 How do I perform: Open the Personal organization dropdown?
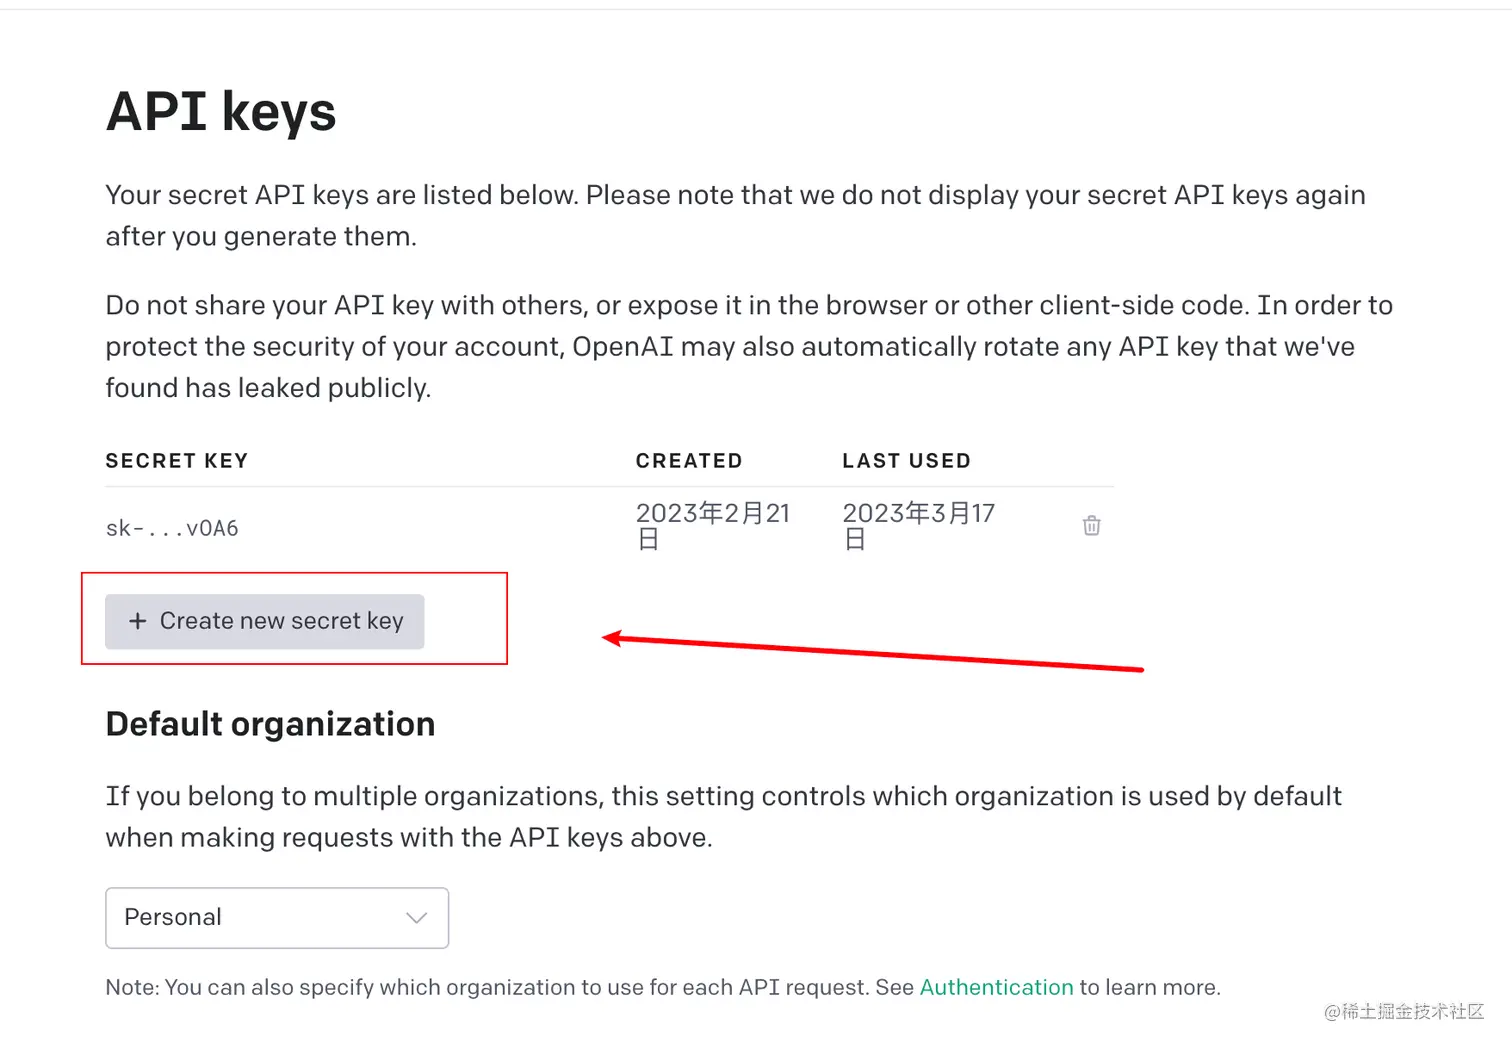pos(276,918)
